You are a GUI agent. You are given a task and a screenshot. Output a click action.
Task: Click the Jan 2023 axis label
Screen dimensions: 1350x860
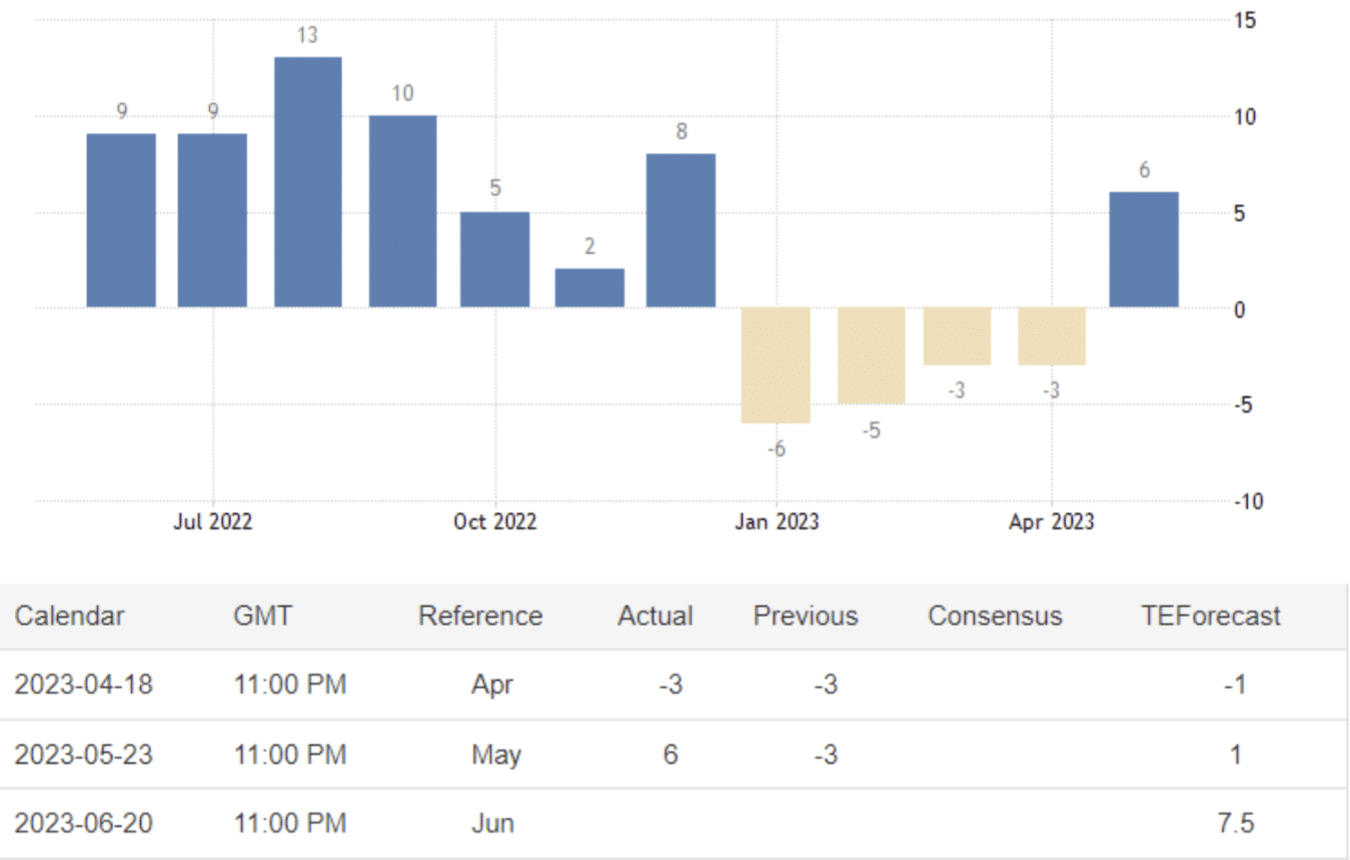(x=776, y=522)
